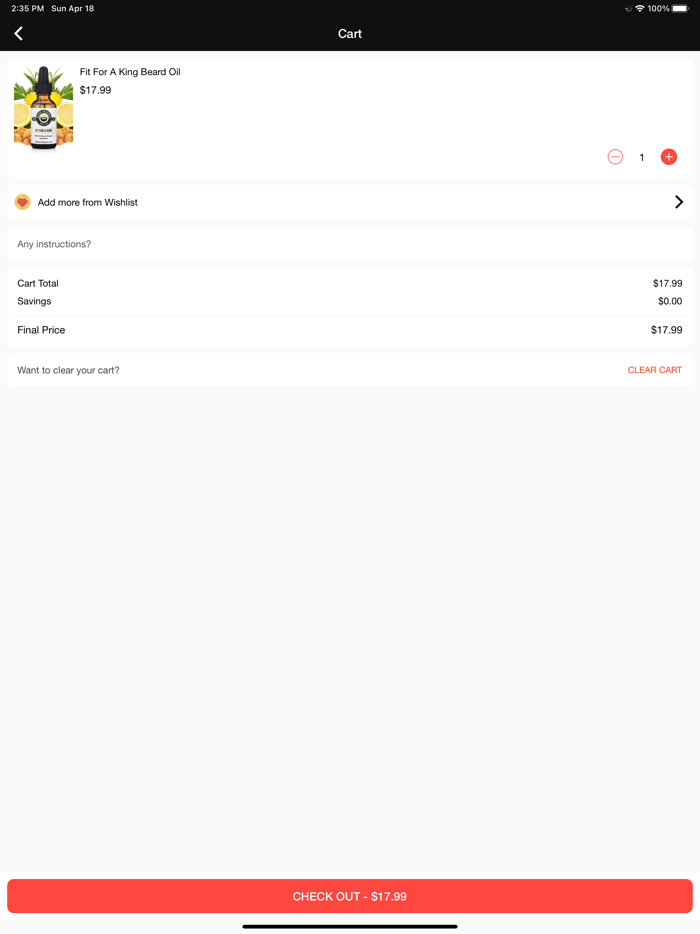Viewport: 700px width, 934px height.
Task: Tap the back arrow icon
Action: click(18, 34)
